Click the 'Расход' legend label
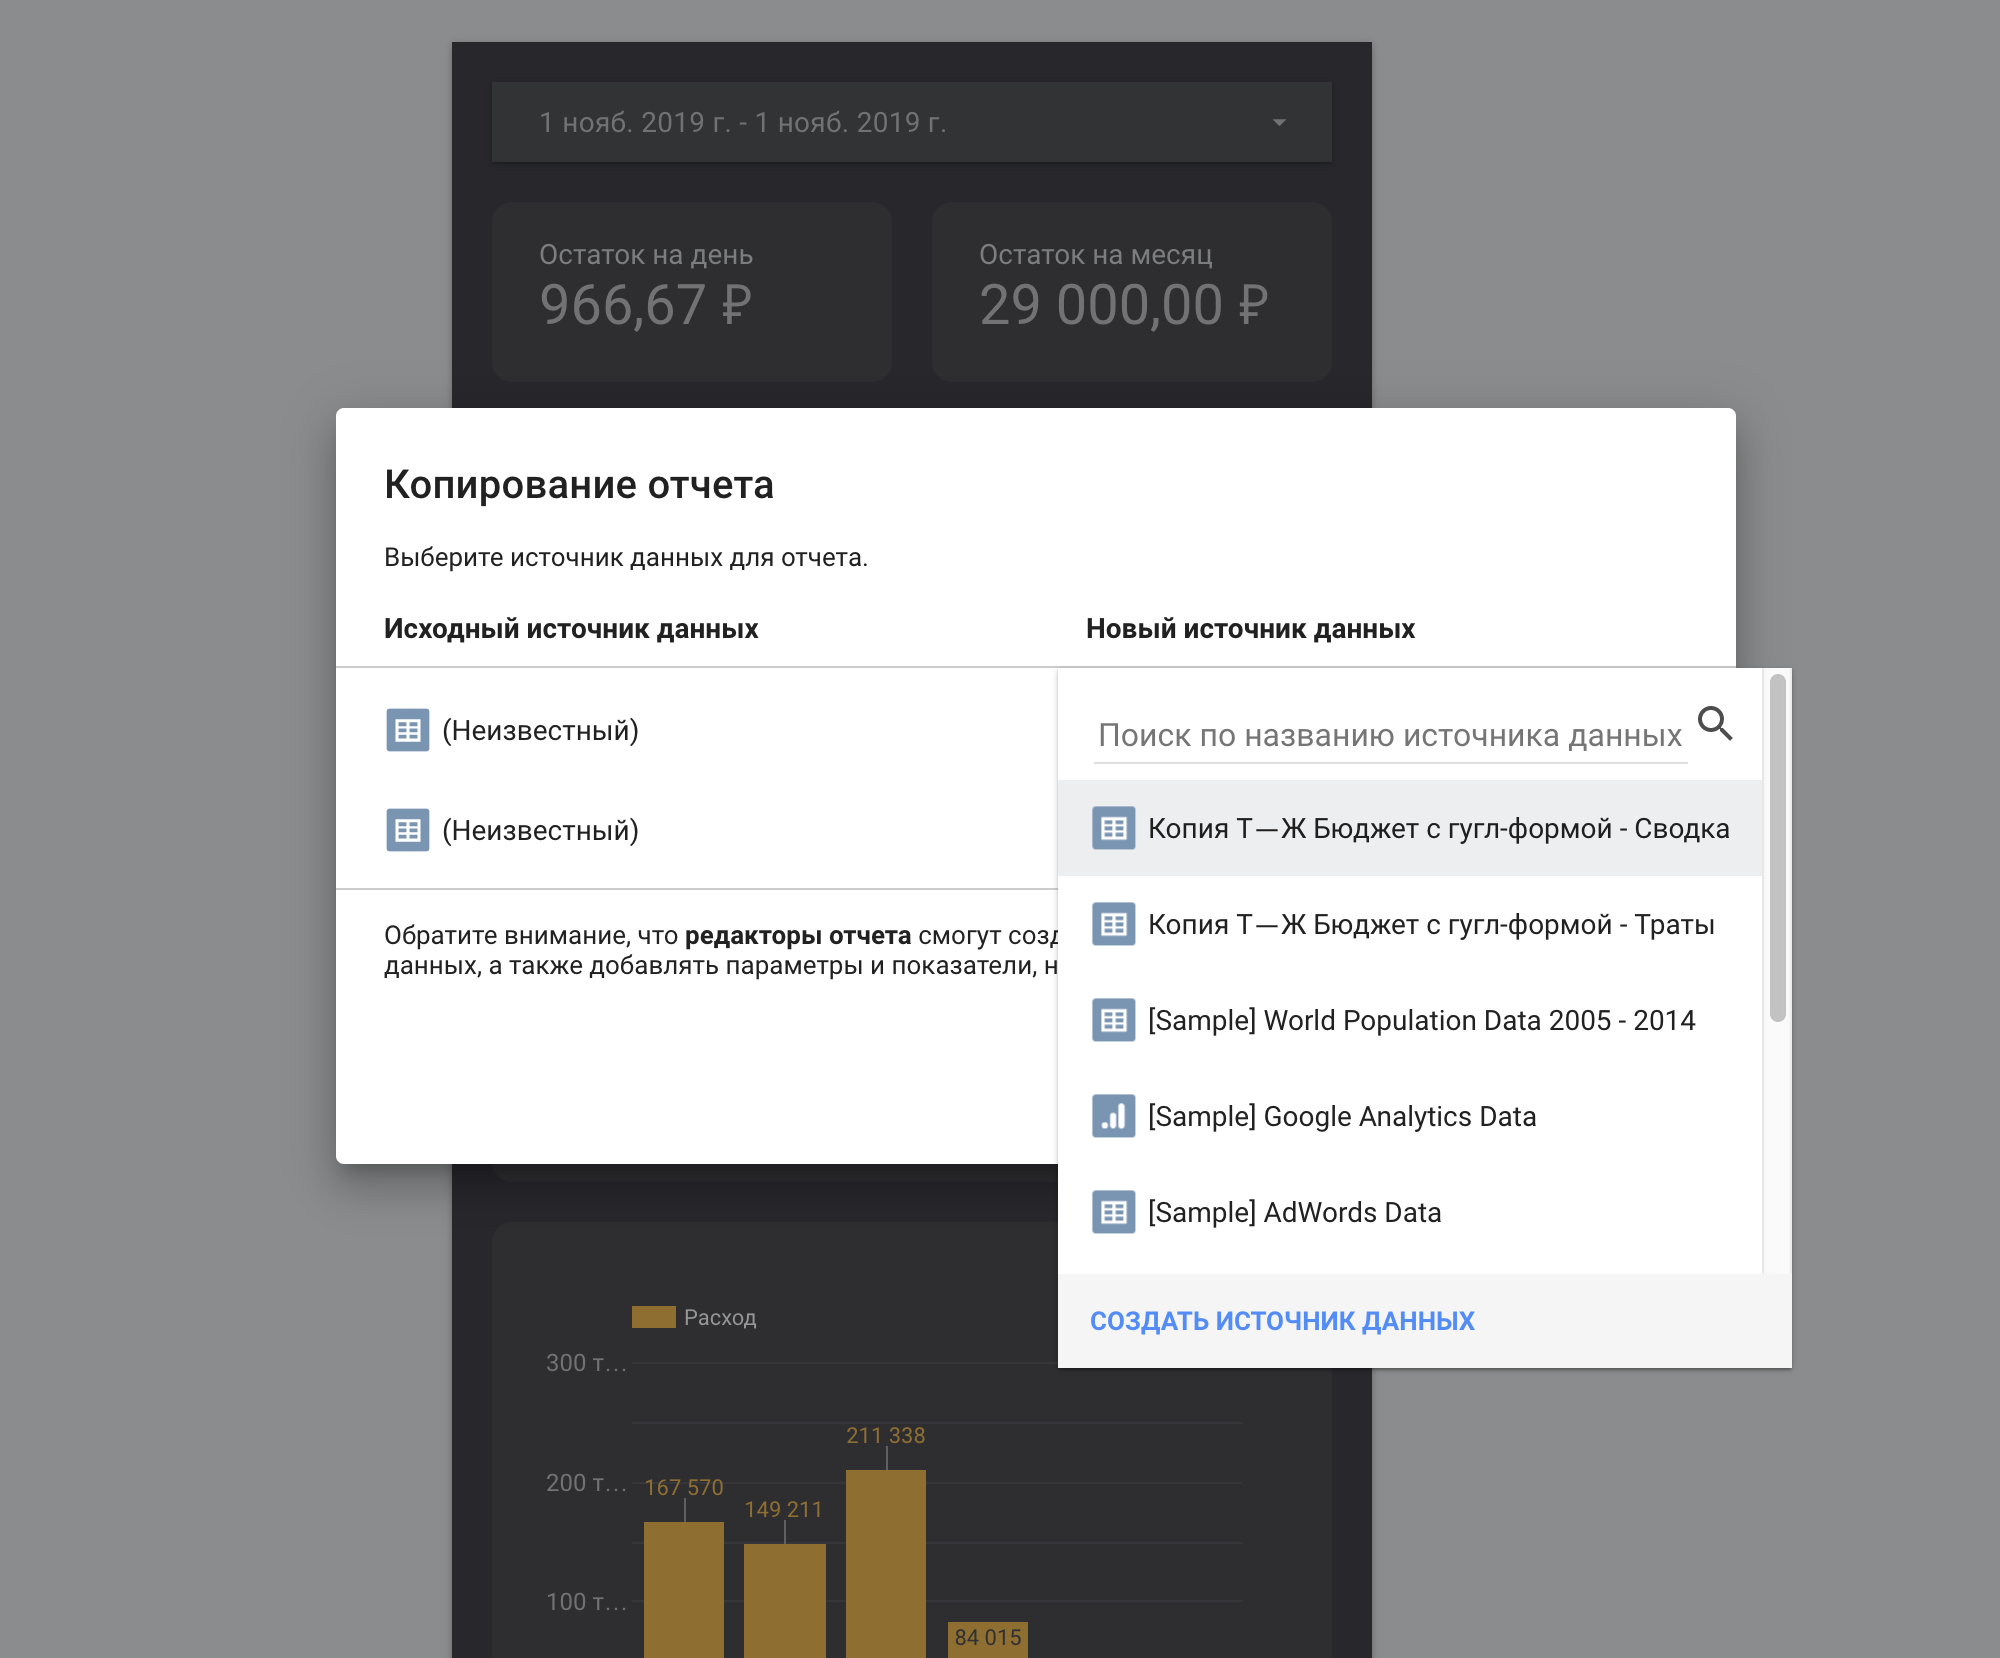The height and width of the screenshot is (1658, 2000). (x=720, y=1318)
